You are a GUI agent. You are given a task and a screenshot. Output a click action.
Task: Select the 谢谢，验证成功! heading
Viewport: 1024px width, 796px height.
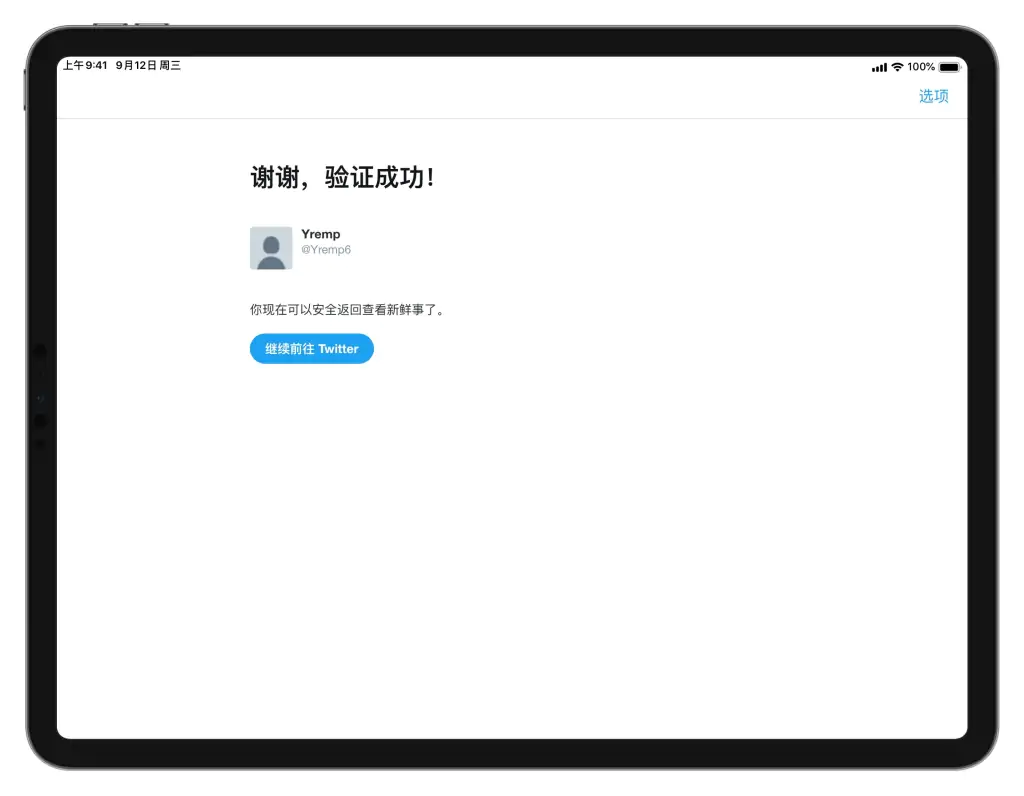tap(342, 177)
